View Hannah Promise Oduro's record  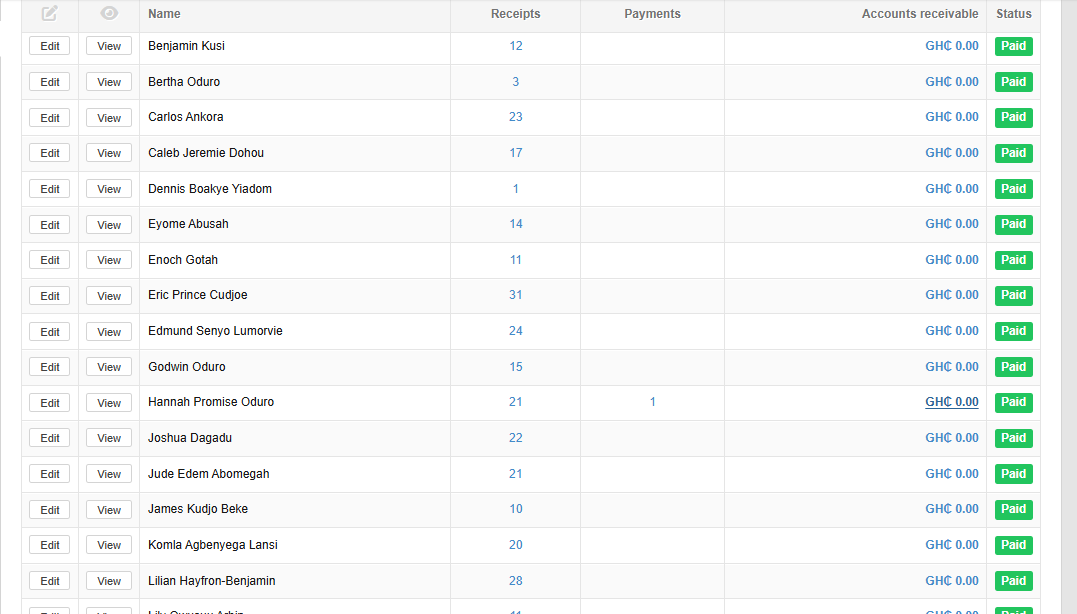tap(109, 402)
